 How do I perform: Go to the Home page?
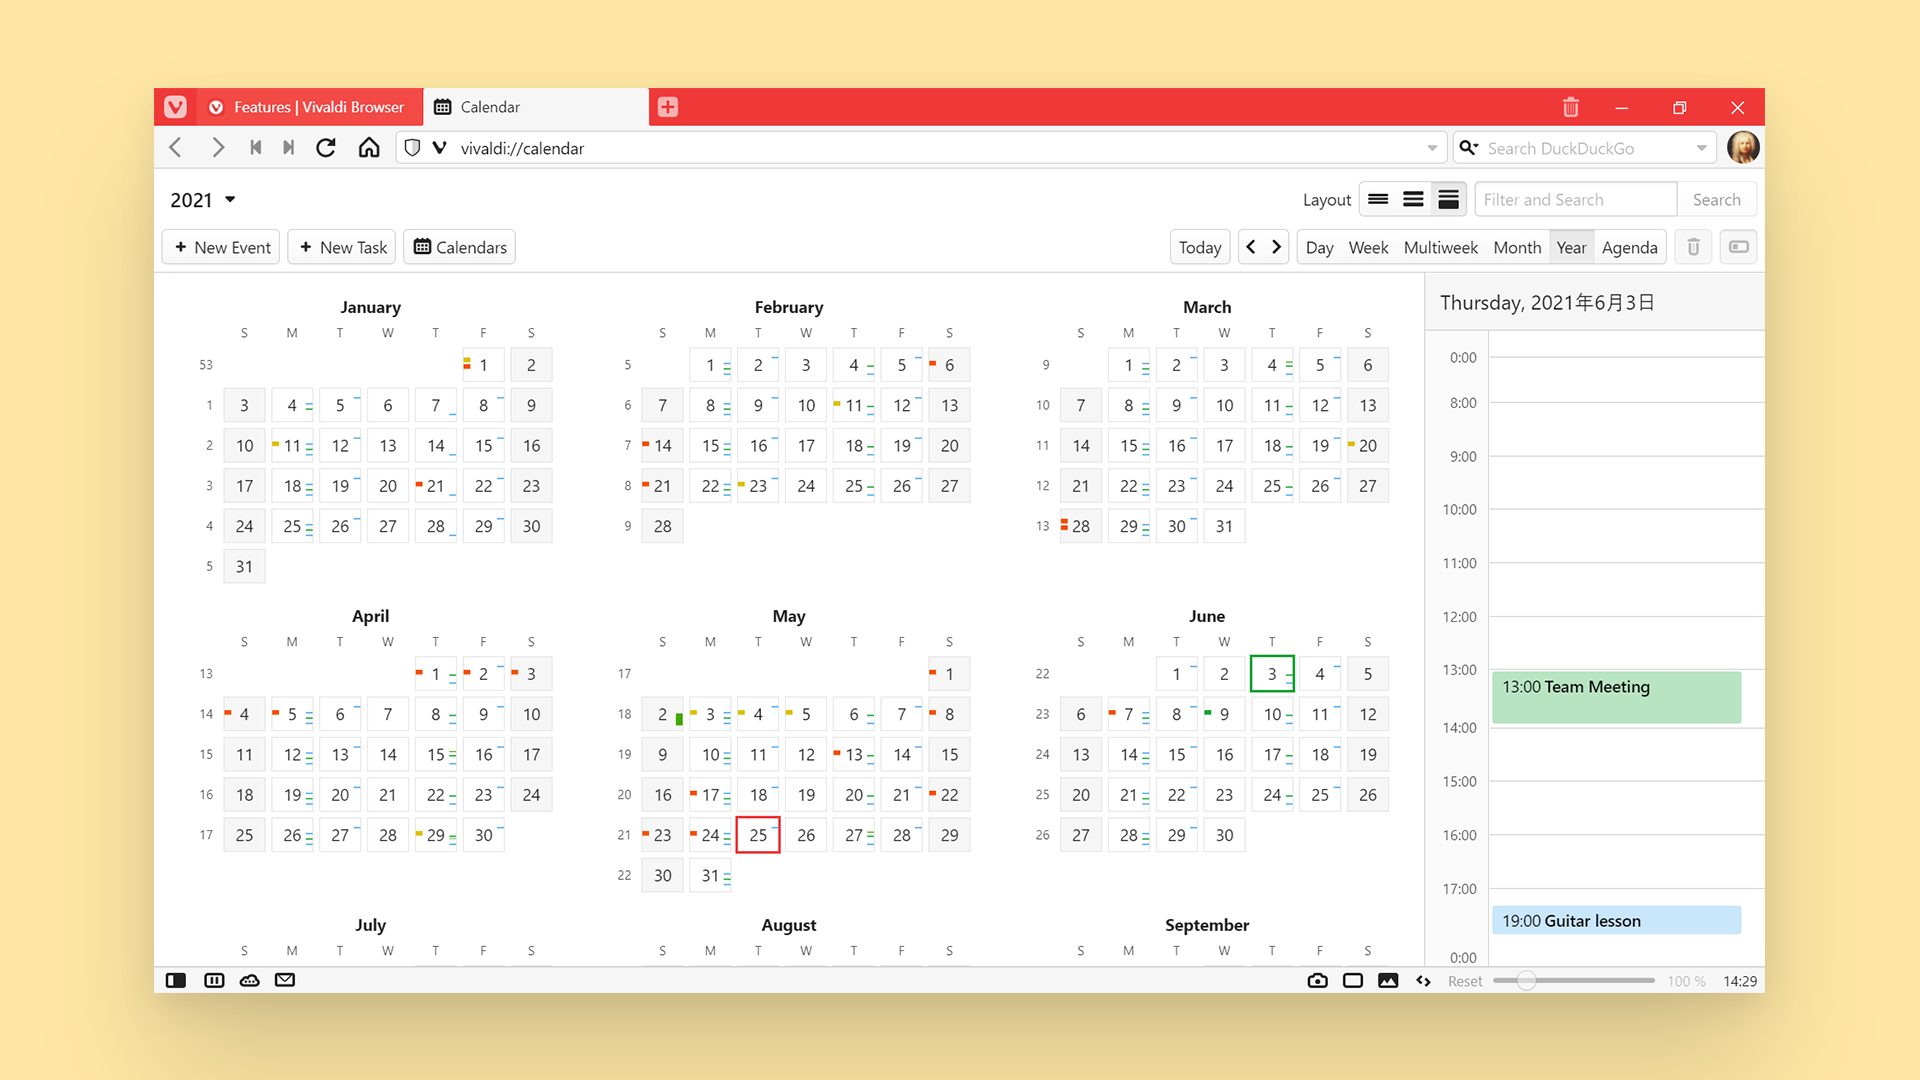click(x=369, y=148)
